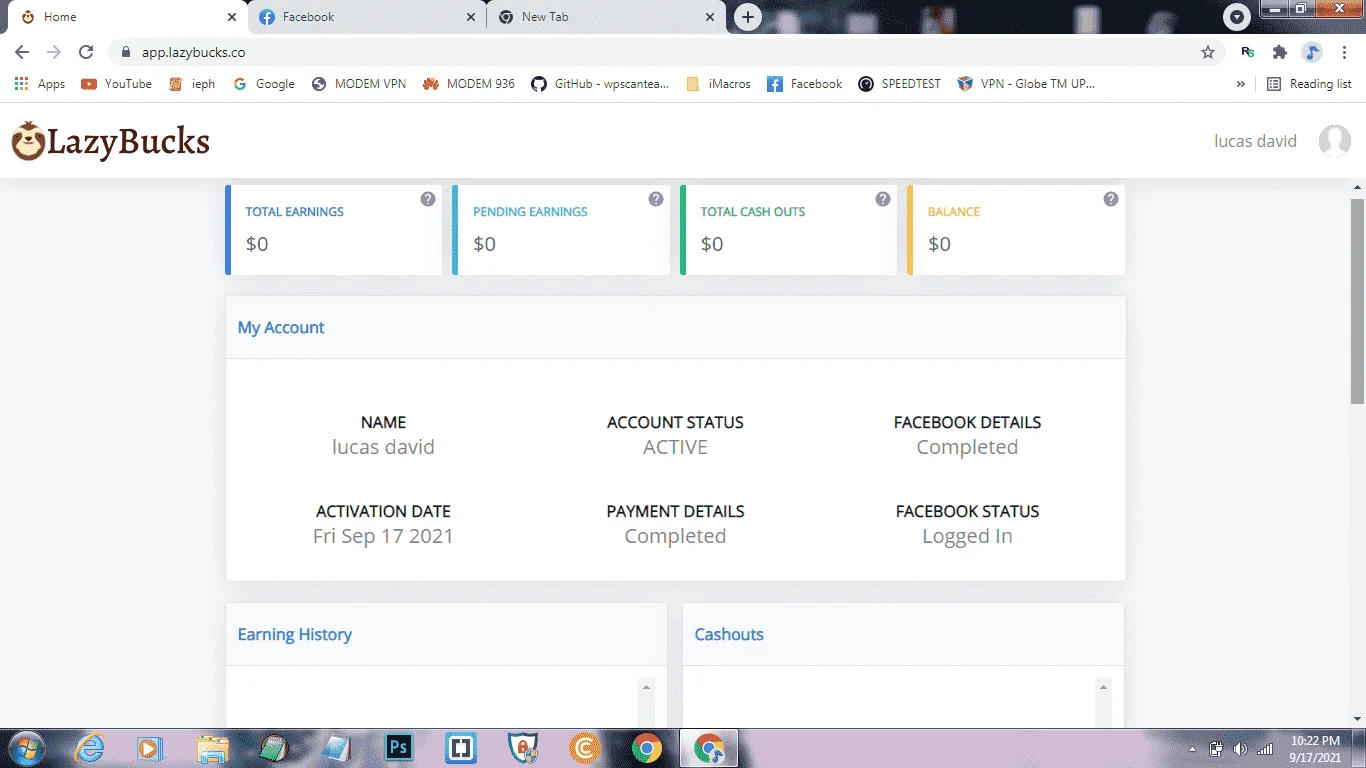This screenshot has height=768, width=1366.
Task: Open help for Total Earnings card
Action: pyautogui.click(x=428, y=199)
